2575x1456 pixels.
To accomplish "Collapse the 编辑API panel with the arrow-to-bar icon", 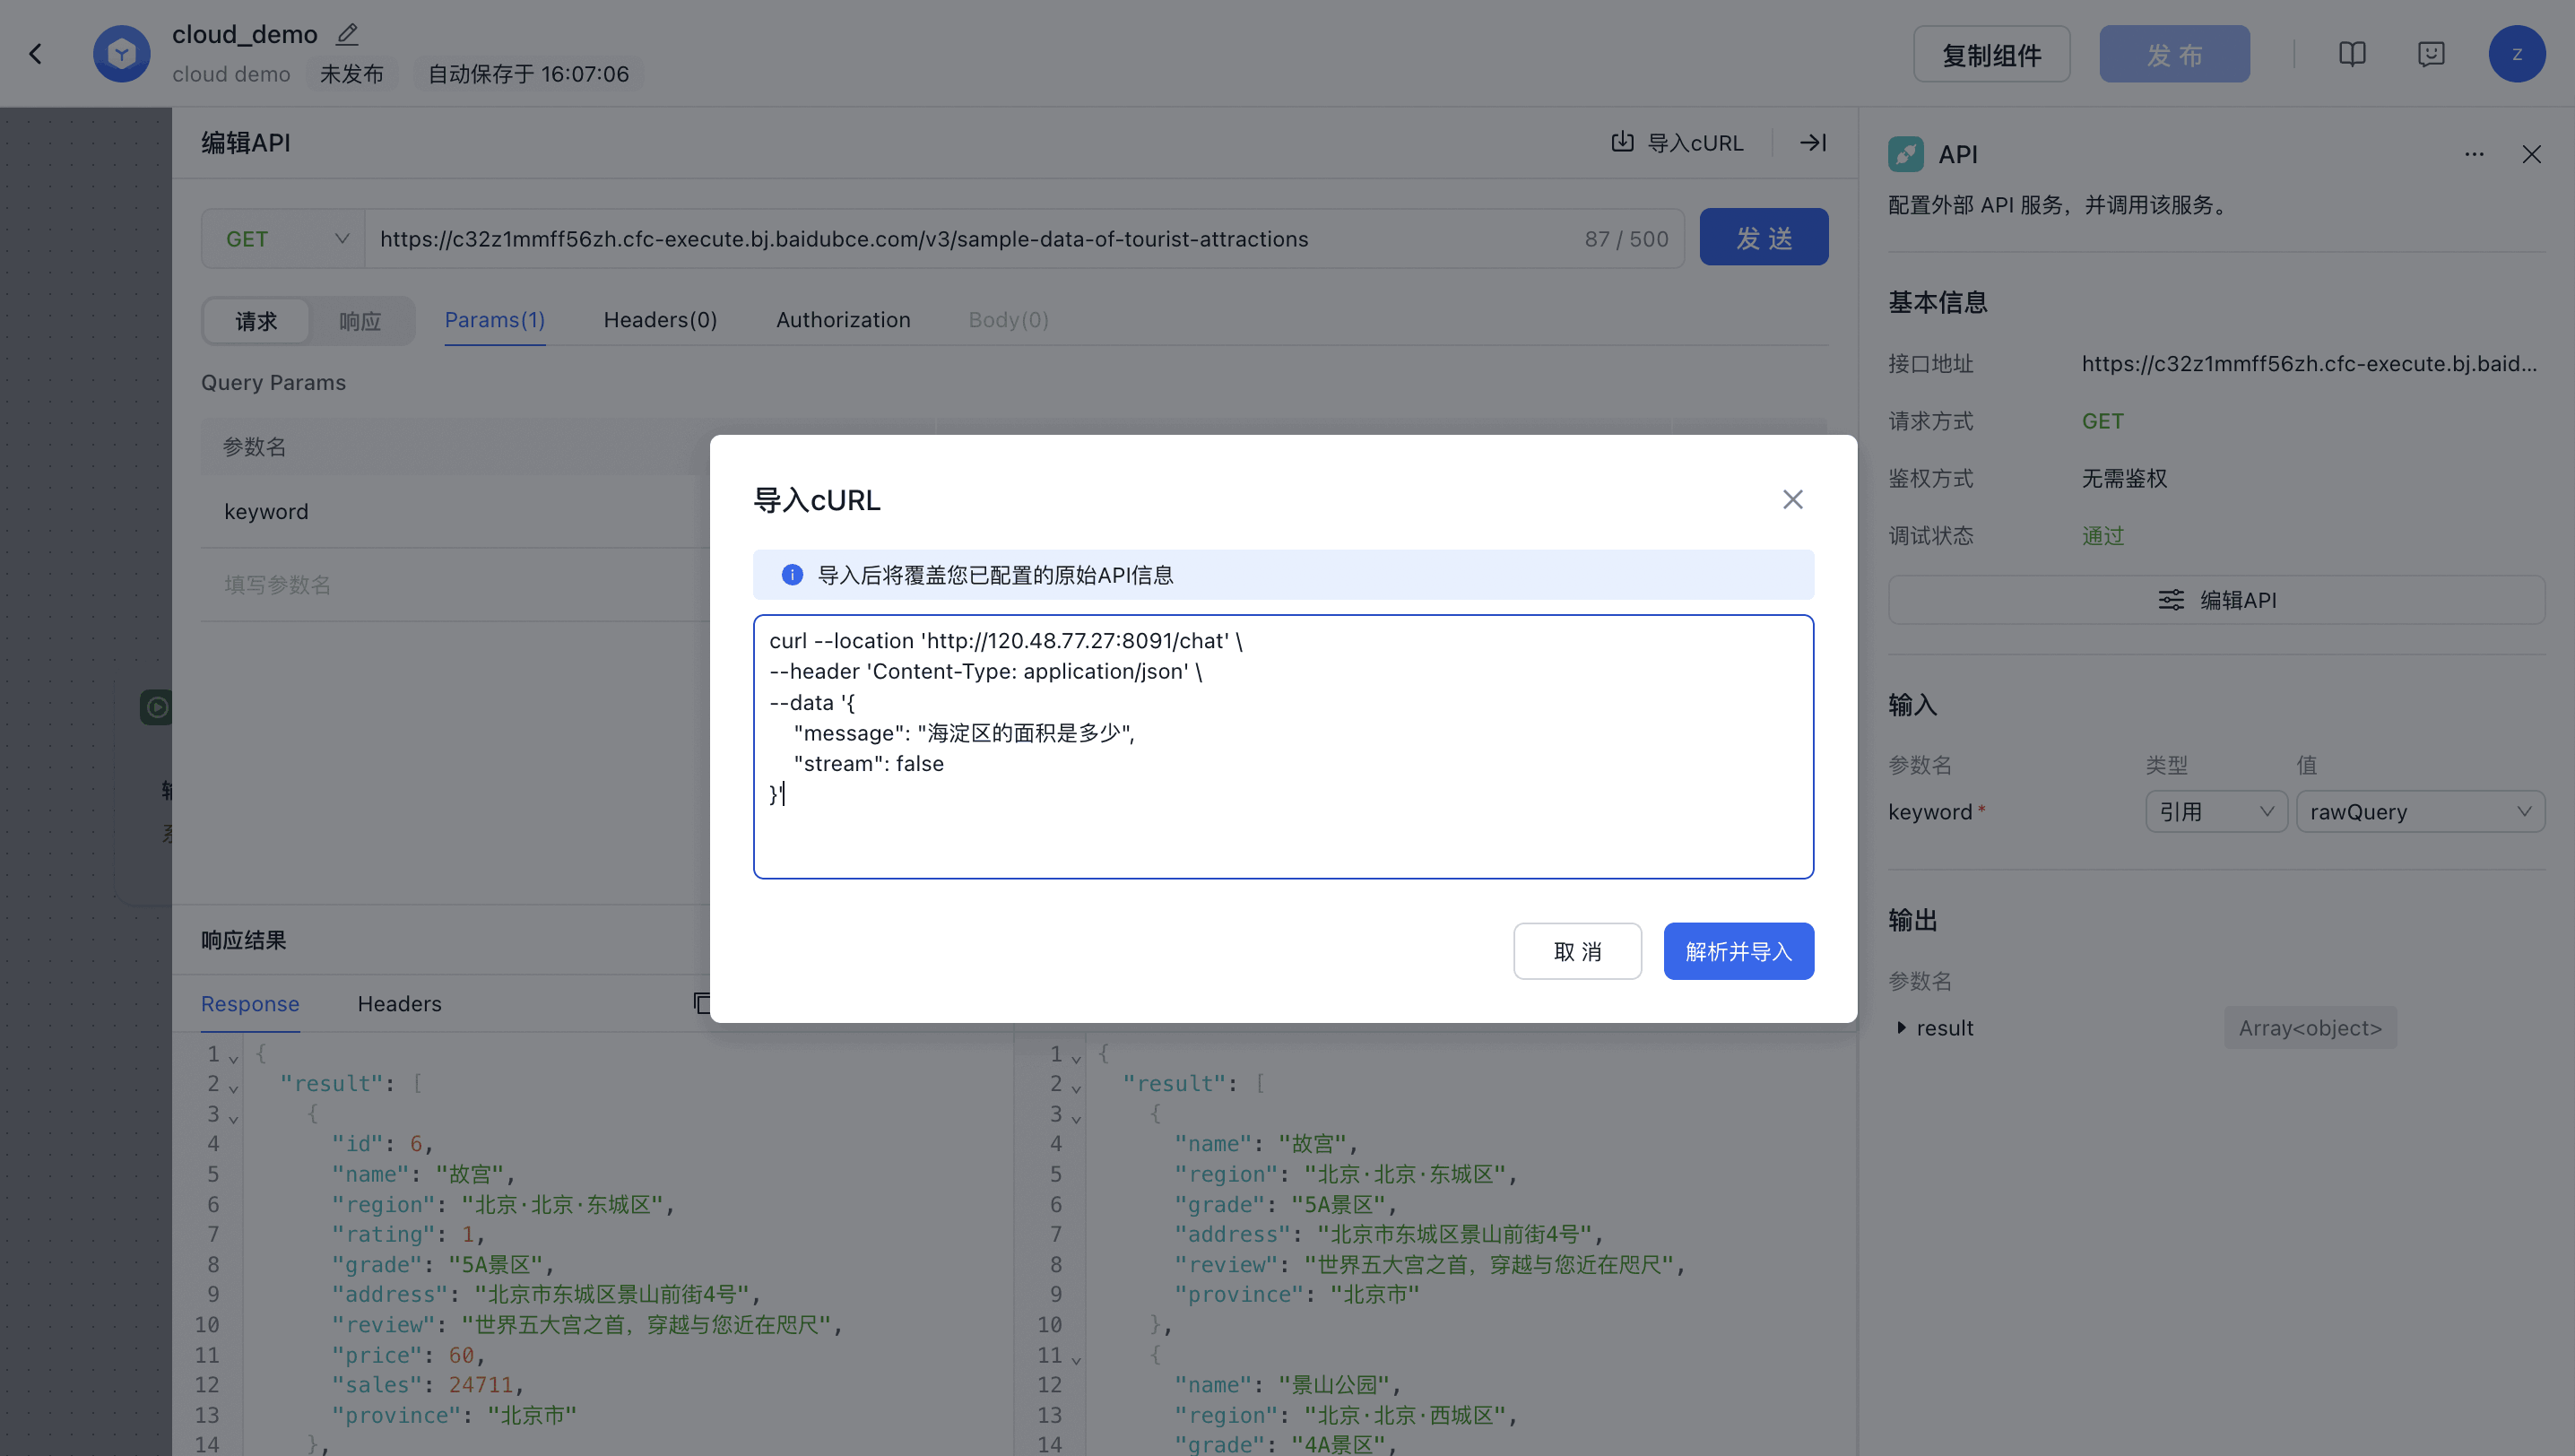I will point(1813,142).
